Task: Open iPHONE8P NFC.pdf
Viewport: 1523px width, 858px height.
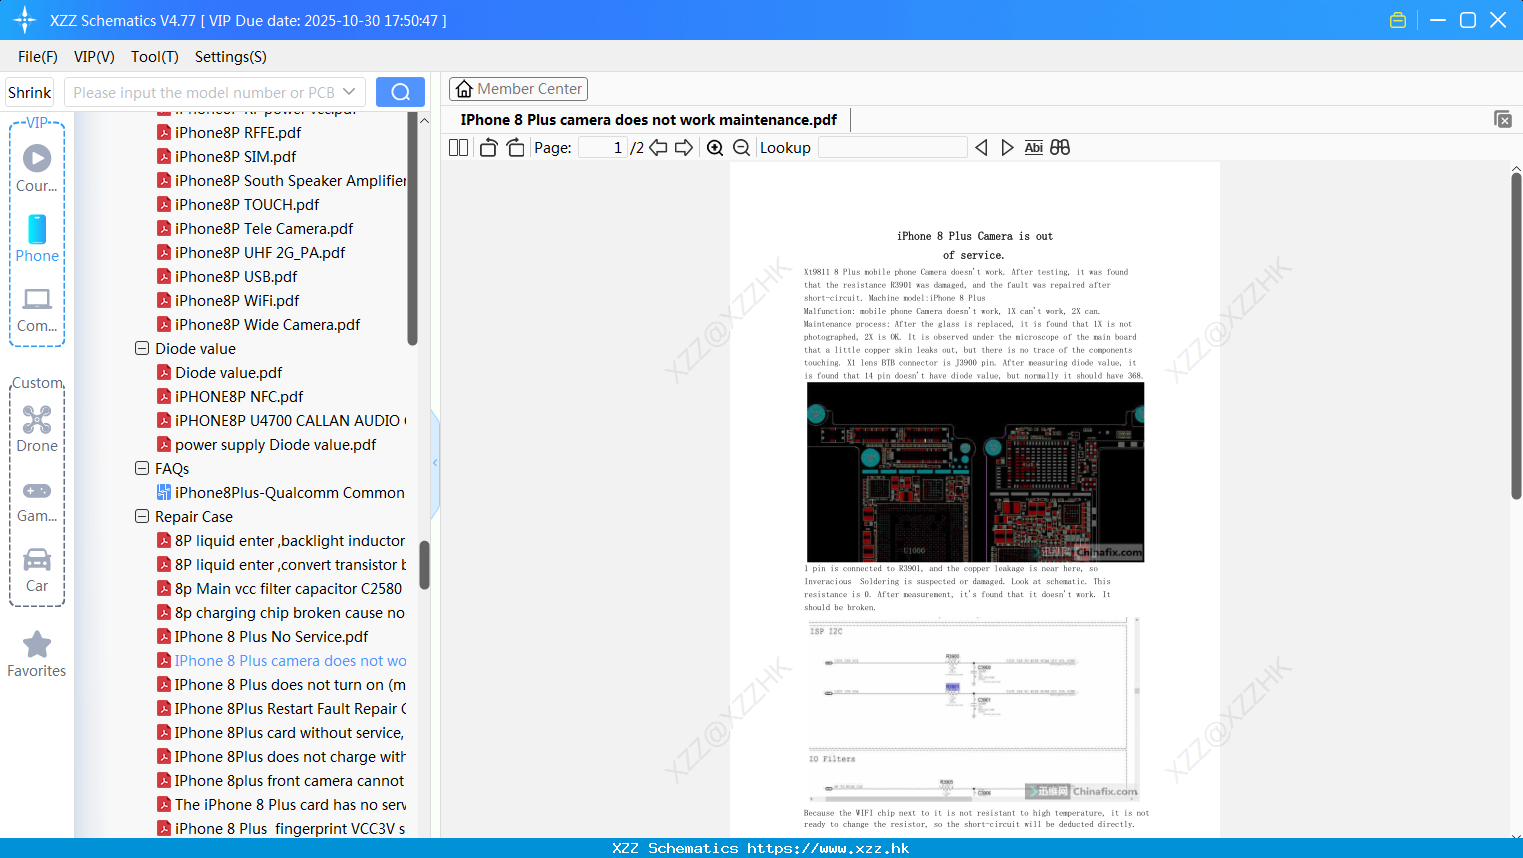Action: pos(239,397)
